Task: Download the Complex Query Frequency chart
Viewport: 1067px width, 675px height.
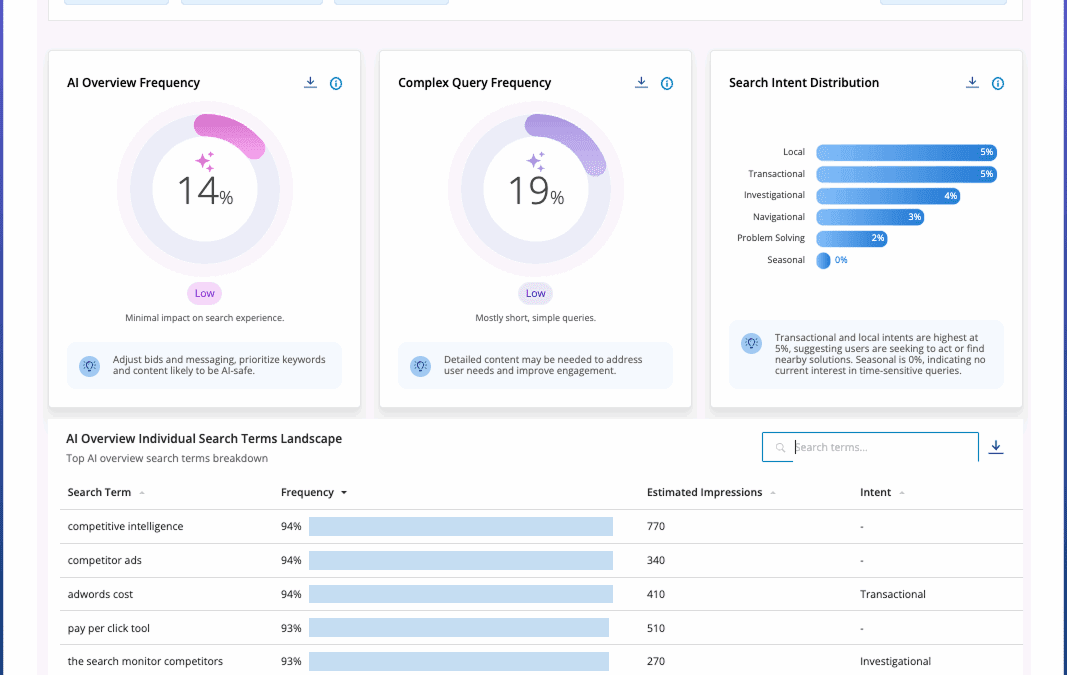Action: pyautogui.click(x=641, y=83)
